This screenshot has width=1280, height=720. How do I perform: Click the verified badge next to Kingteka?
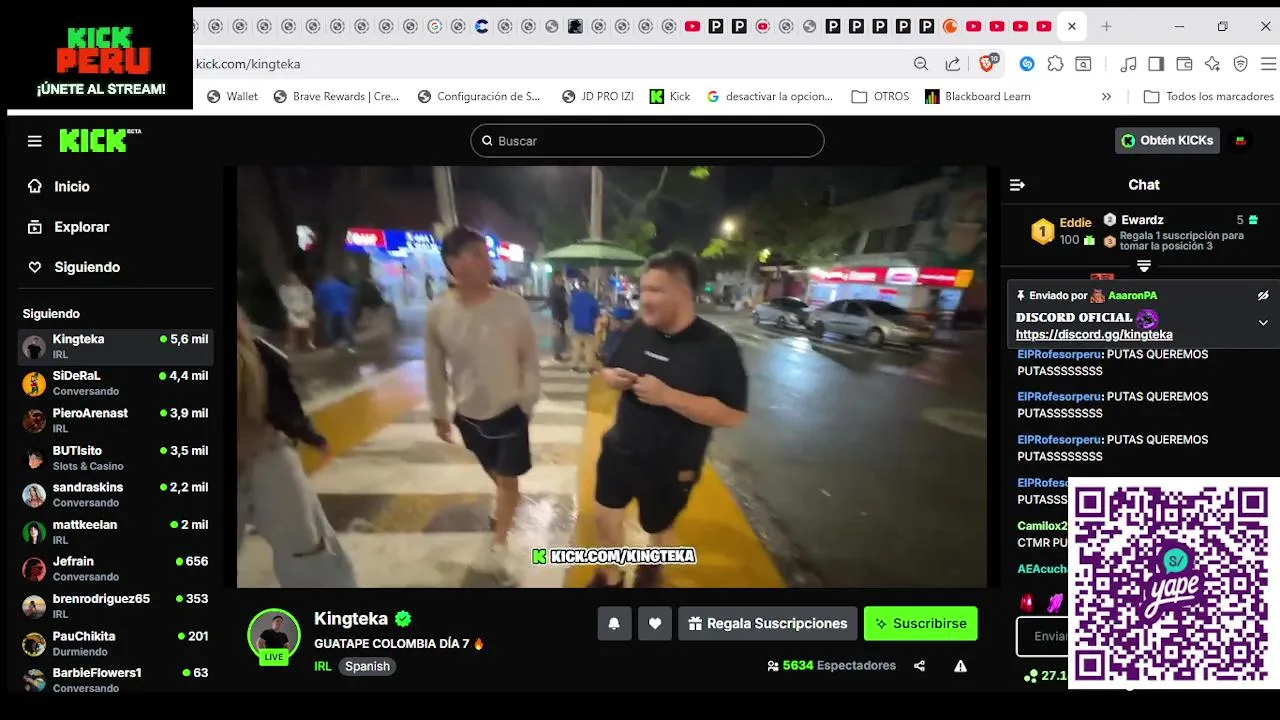(403, 619)
